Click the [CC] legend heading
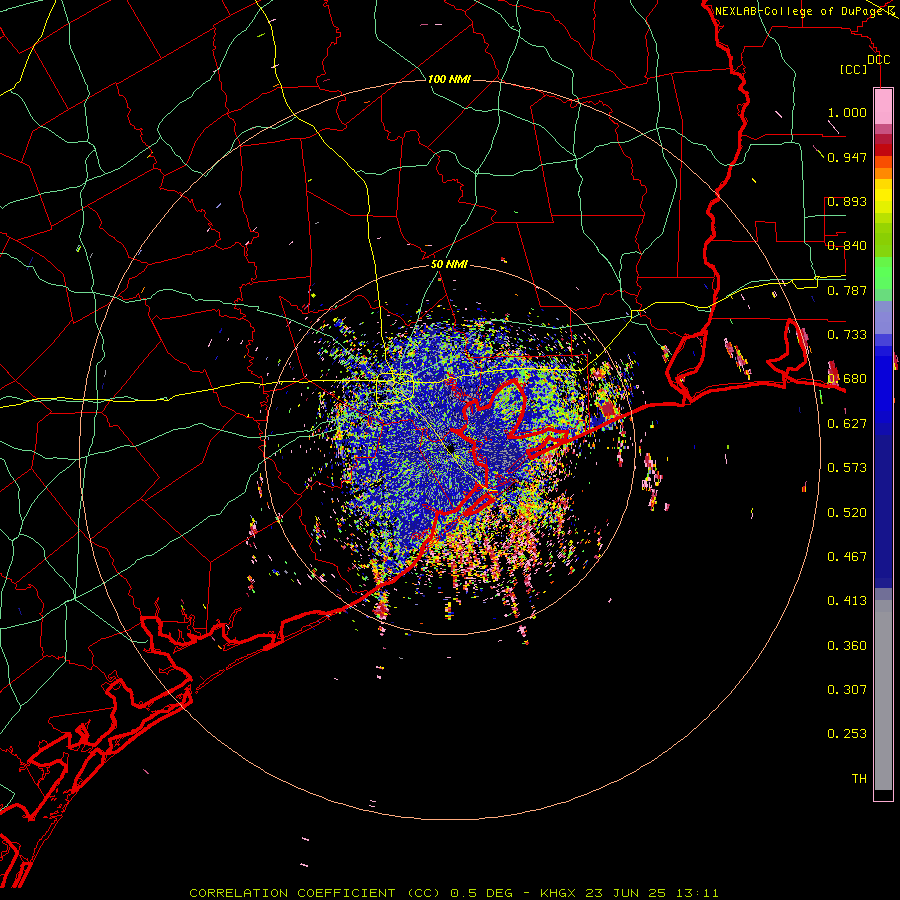 pyautogui.click(x=854, y=69)
